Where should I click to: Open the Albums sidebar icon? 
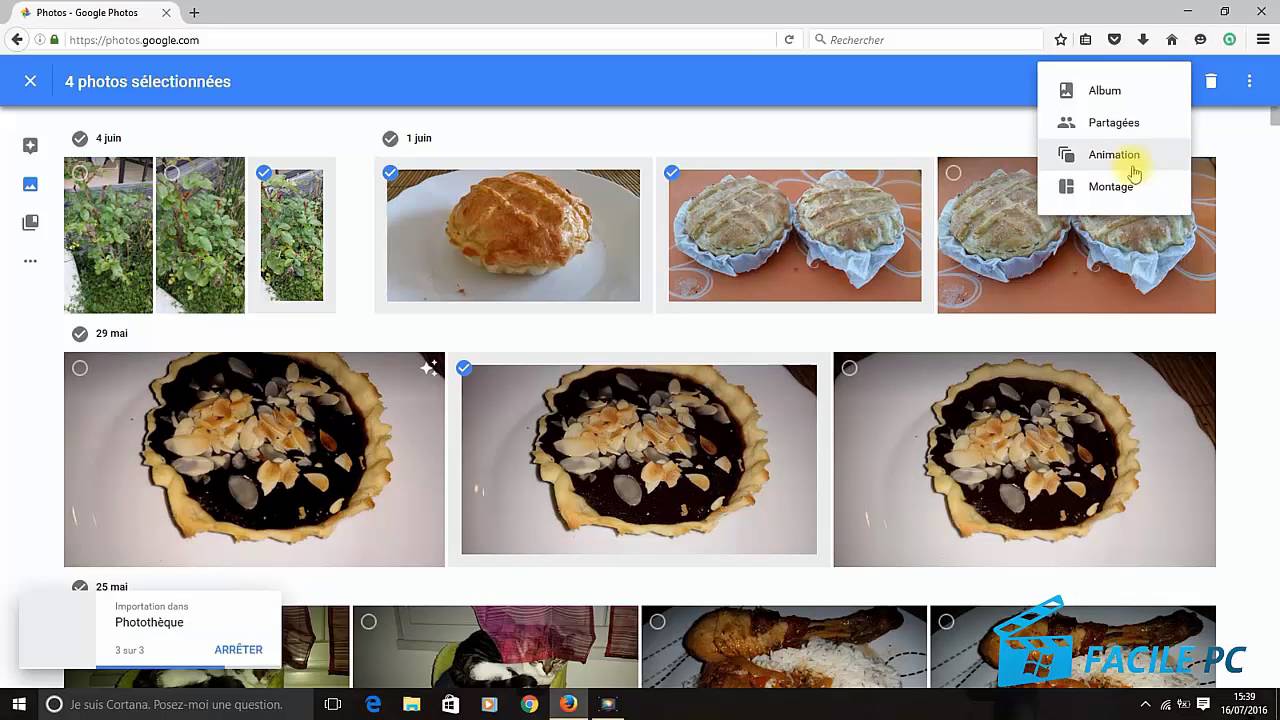point(30,222)
